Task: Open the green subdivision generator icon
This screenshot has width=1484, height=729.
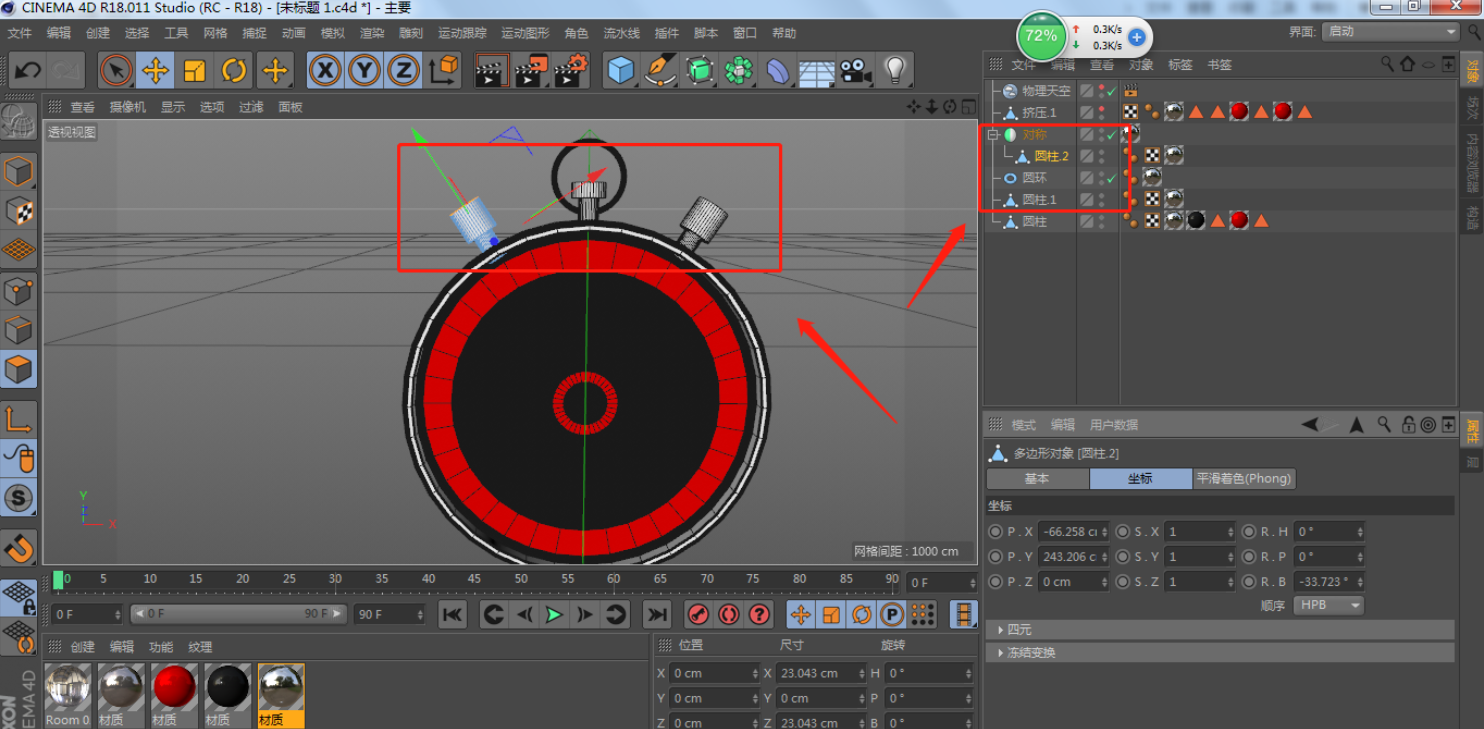Action: [700, 71]
